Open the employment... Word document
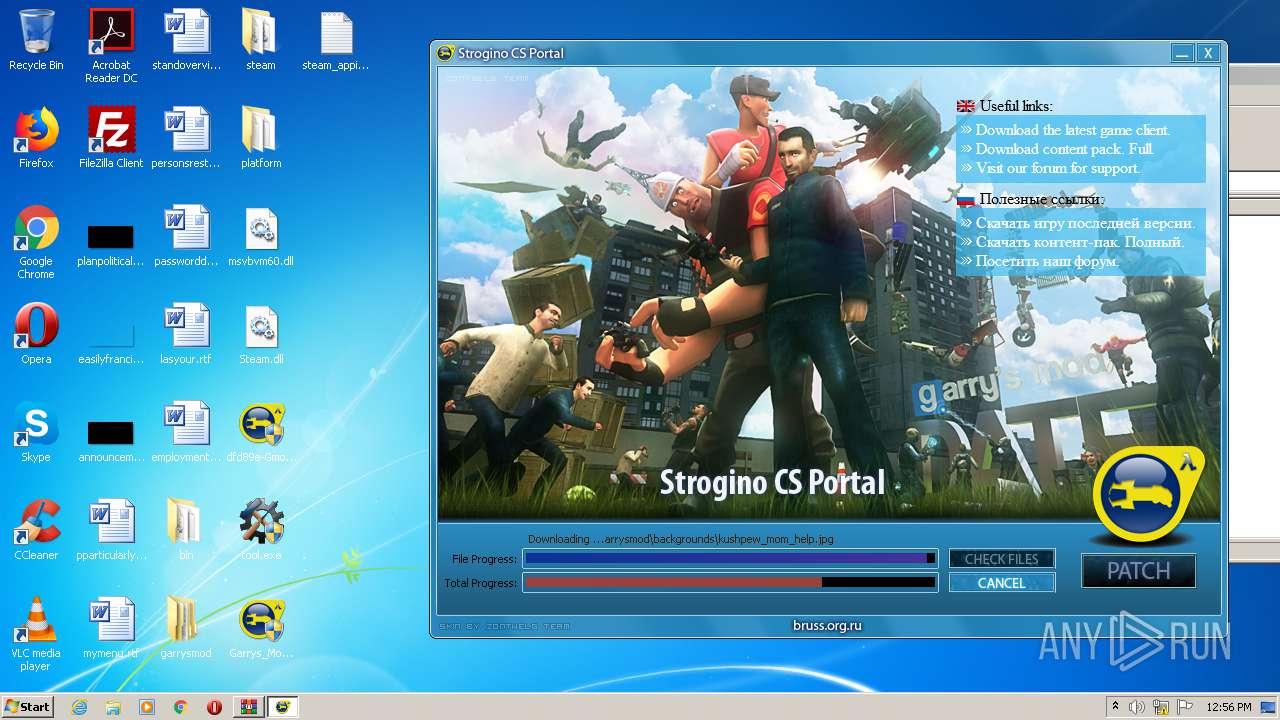The image size is (1280, 720). click(186, 432)
